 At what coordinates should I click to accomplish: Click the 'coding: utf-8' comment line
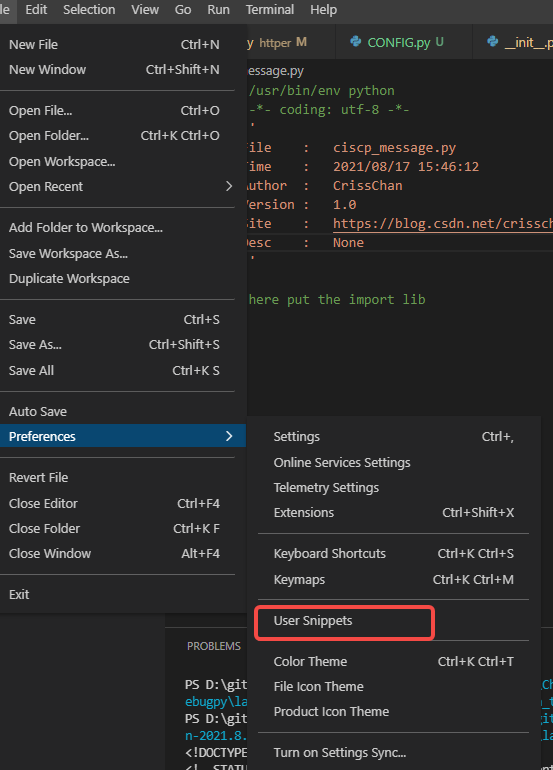point(329,110)
